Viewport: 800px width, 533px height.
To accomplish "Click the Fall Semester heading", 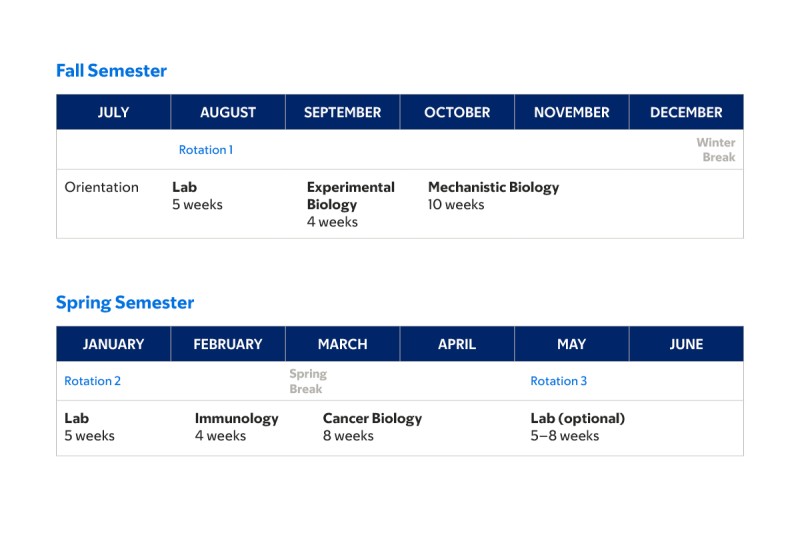I will coord(111,71).
